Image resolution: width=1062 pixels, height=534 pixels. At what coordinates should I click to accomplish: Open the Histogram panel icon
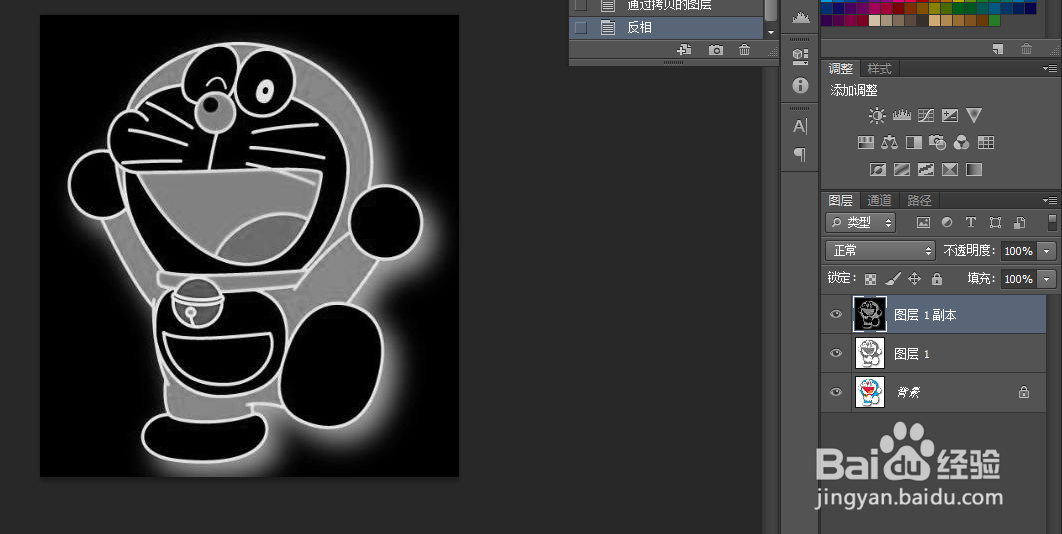click(801, 18)
